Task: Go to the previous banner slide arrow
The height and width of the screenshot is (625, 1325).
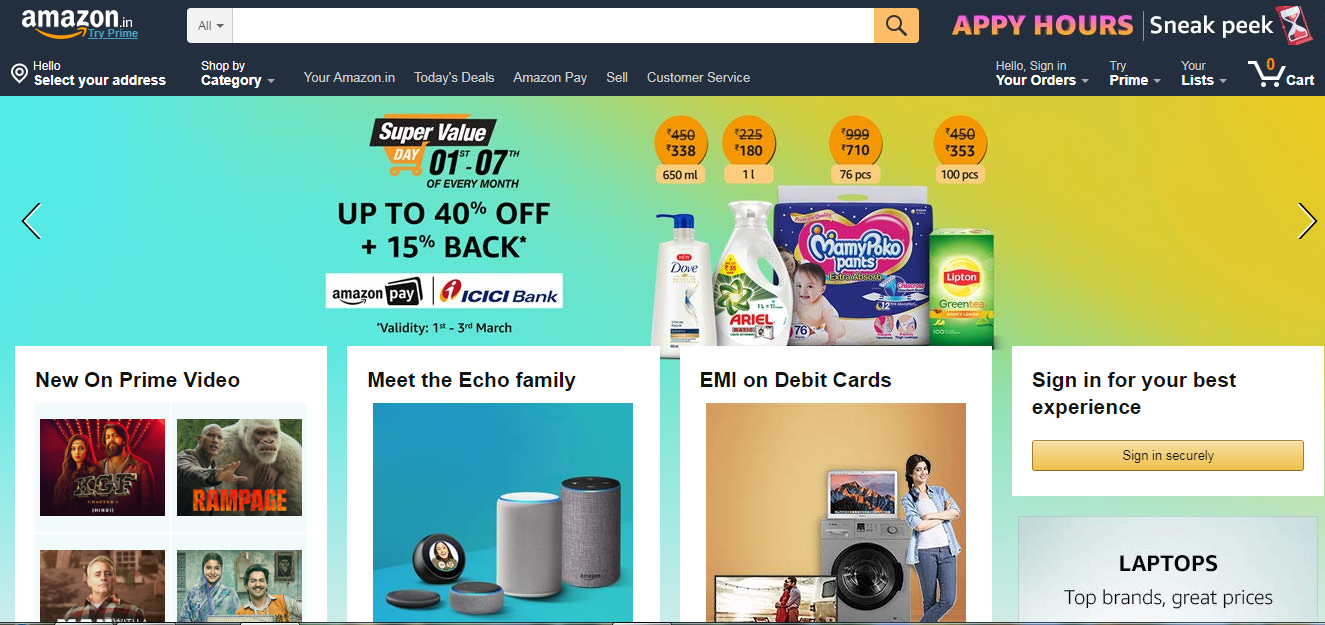Action: (31, 221)
